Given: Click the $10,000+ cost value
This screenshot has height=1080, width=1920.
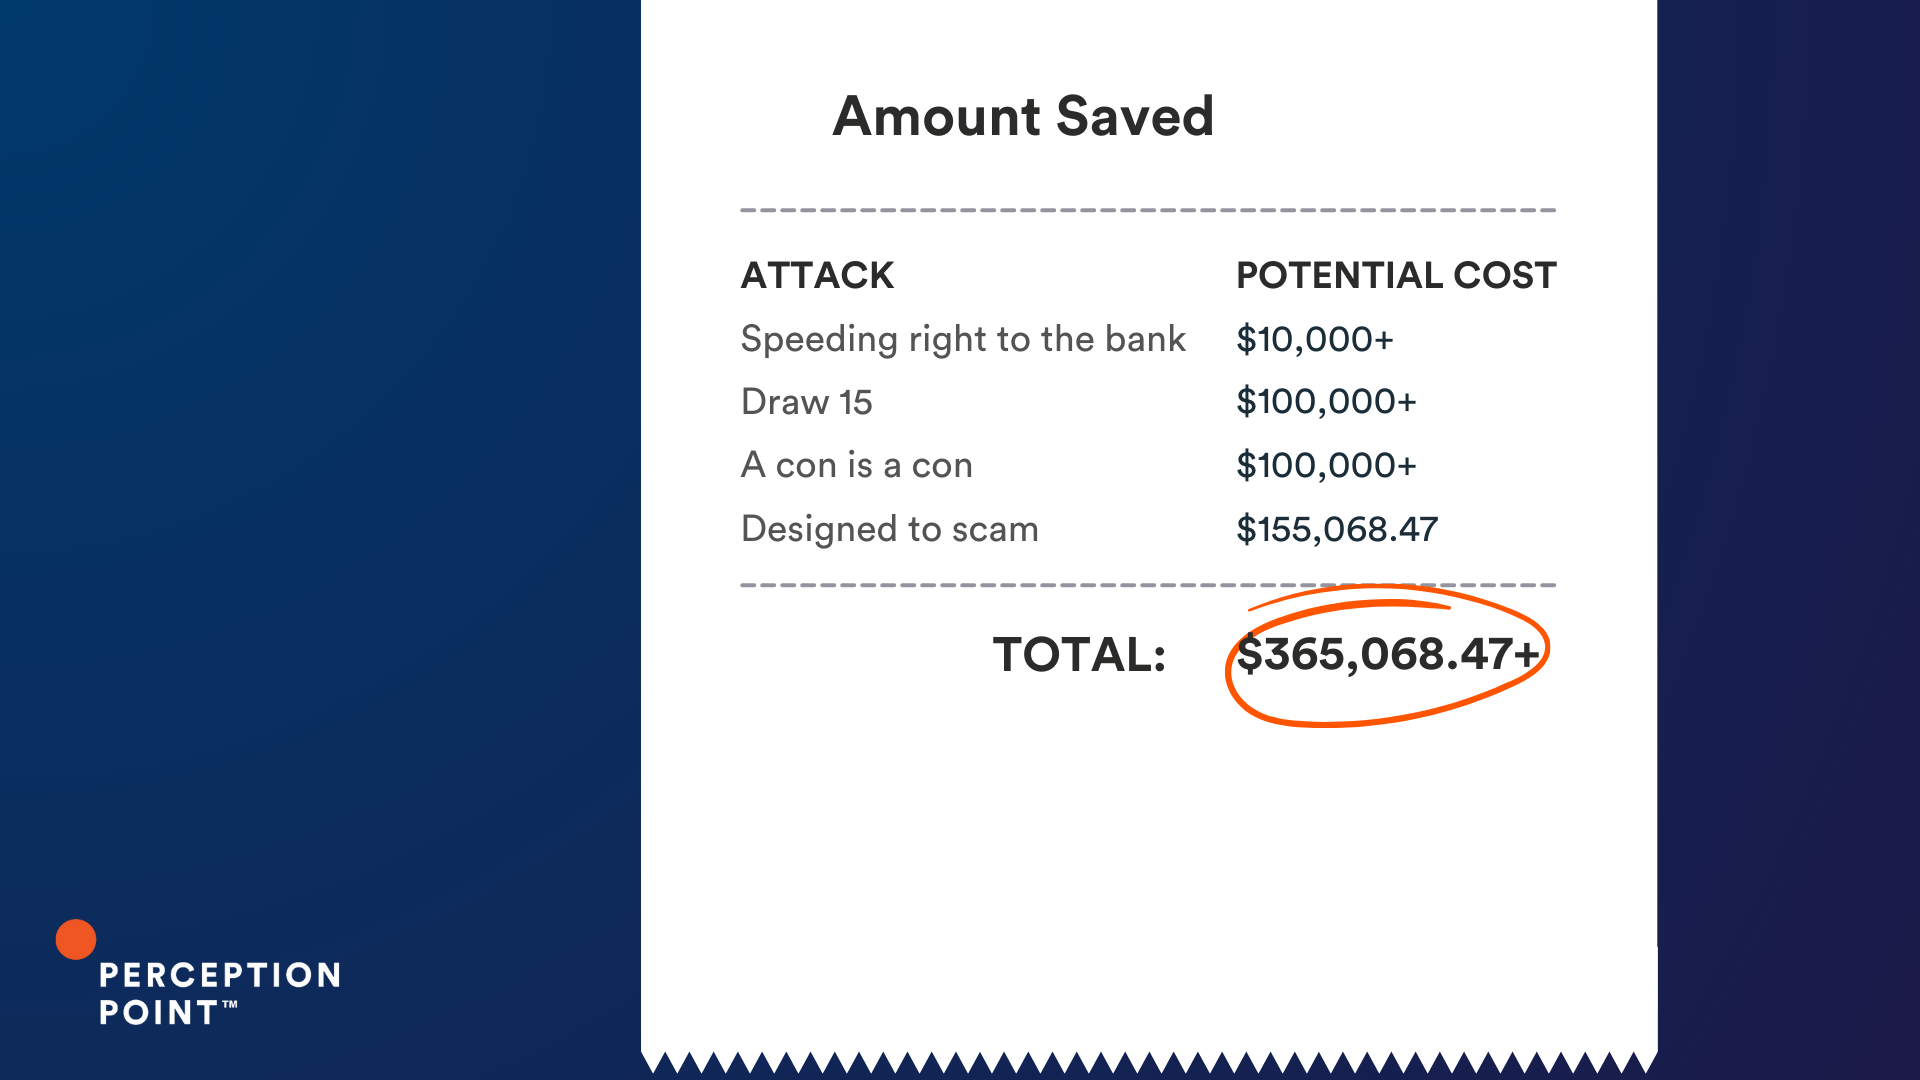Looking at the screenshot, I should click(1315, 340).
